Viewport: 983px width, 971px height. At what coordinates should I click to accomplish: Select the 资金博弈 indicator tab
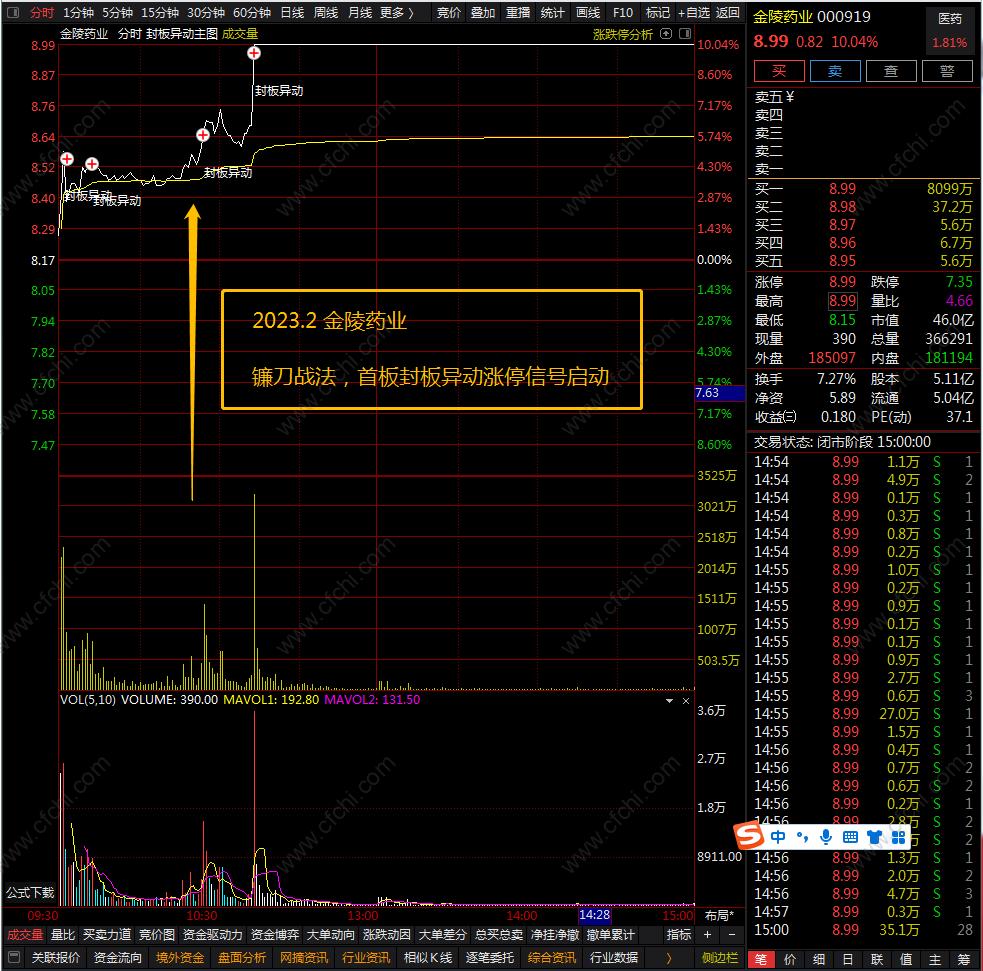click(275, 935)
